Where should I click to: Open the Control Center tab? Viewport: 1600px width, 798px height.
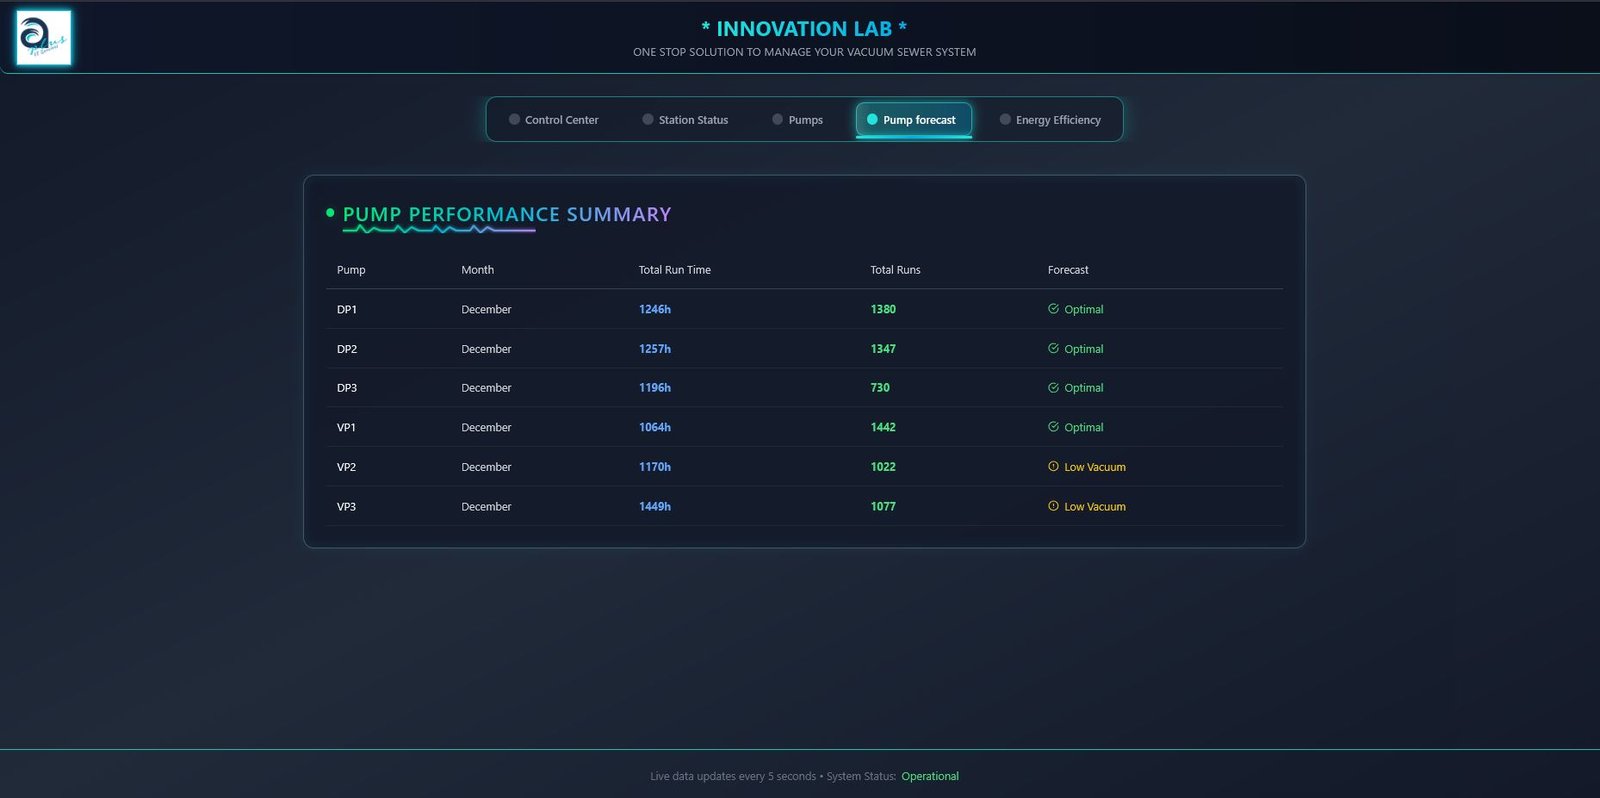click(553, 120)
